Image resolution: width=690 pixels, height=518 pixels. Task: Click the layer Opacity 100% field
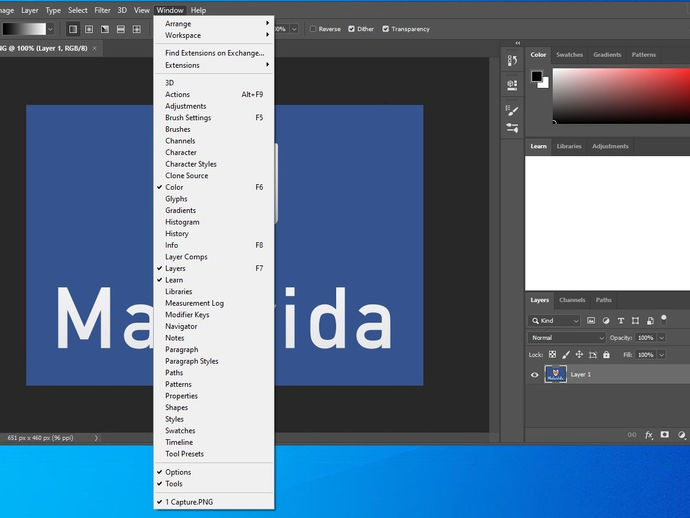pyautogui.click(x=646, y=338)
